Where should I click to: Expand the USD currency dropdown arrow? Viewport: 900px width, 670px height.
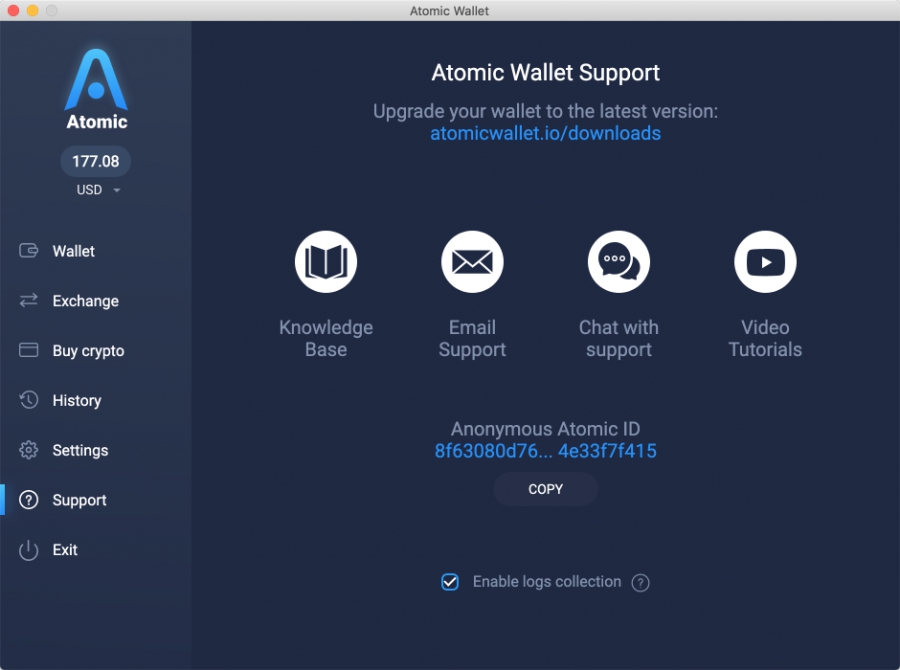[x=117, y=190]
